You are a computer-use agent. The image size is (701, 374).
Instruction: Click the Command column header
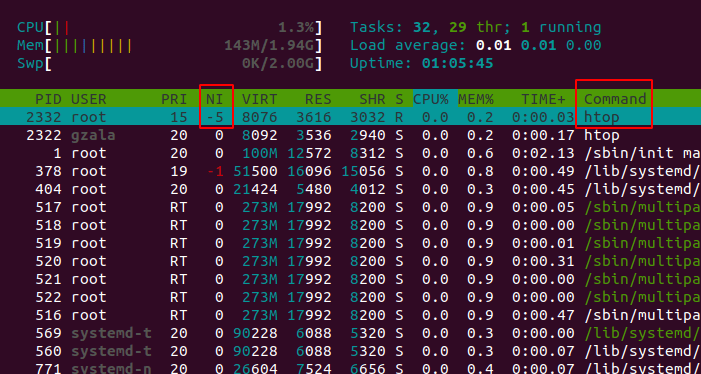coord(615,99)
